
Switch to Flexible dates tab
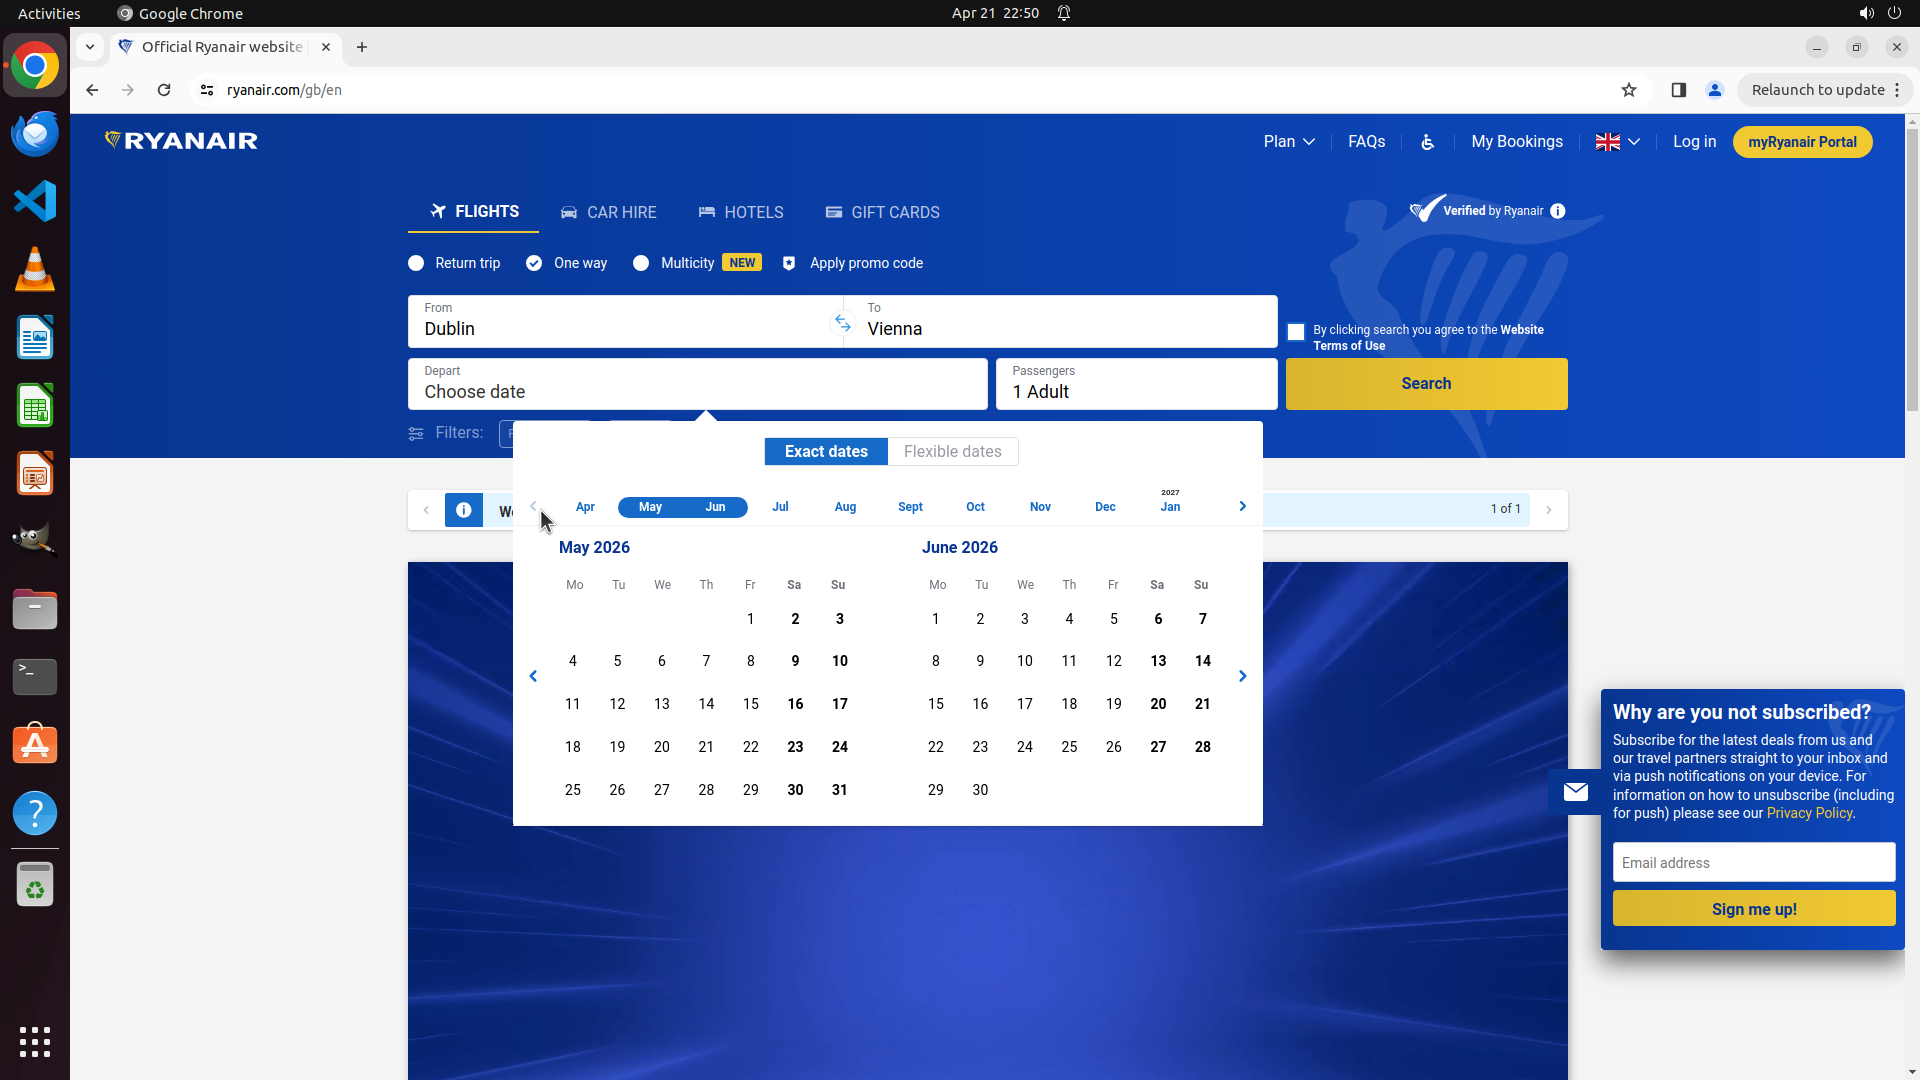(x=952, y=452)
